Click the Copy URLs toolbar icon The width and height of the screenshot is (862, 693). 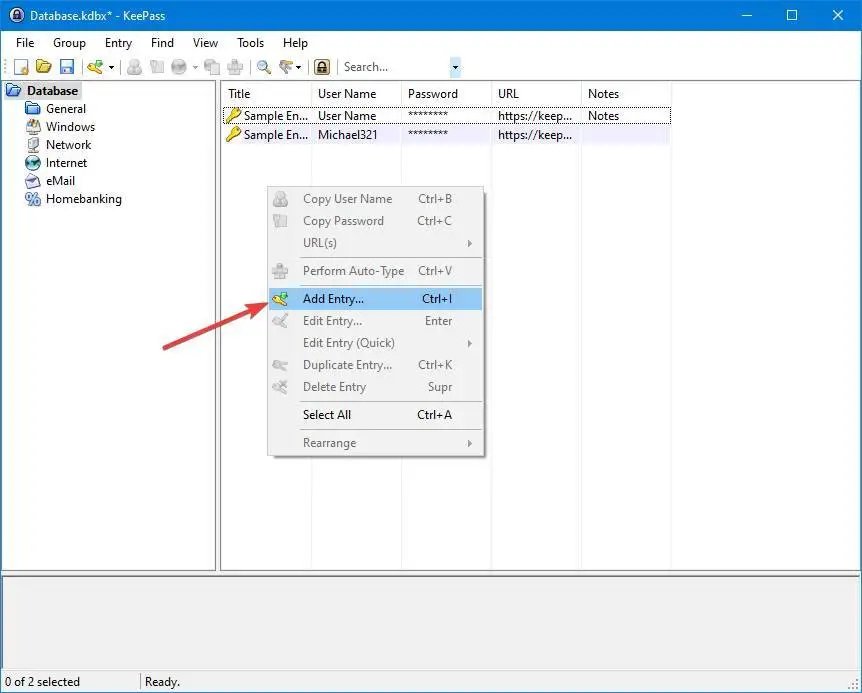[x=212, y=67]
